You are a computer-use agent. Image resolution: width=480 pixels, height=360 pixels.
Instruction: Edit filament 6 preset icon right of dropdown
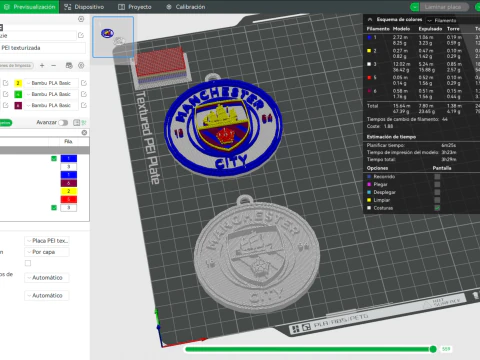pyautogui.click(x=84, y=105)
